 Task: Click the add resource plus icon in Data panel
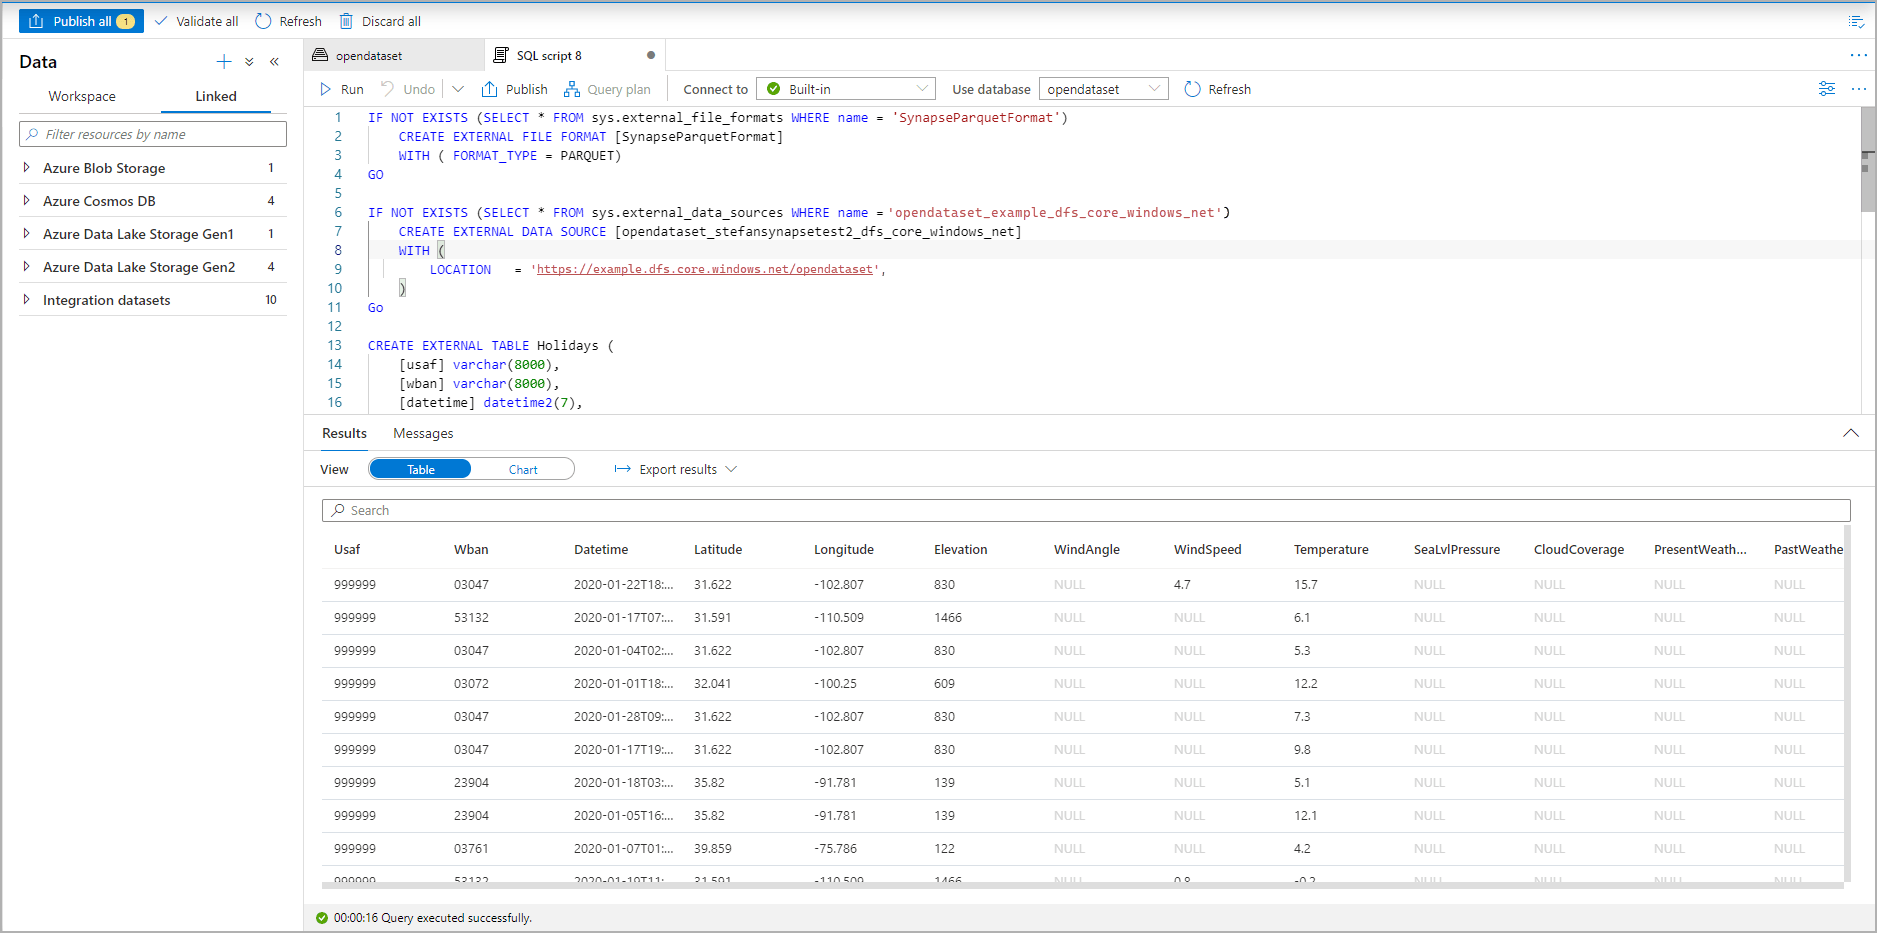(224, 61)
